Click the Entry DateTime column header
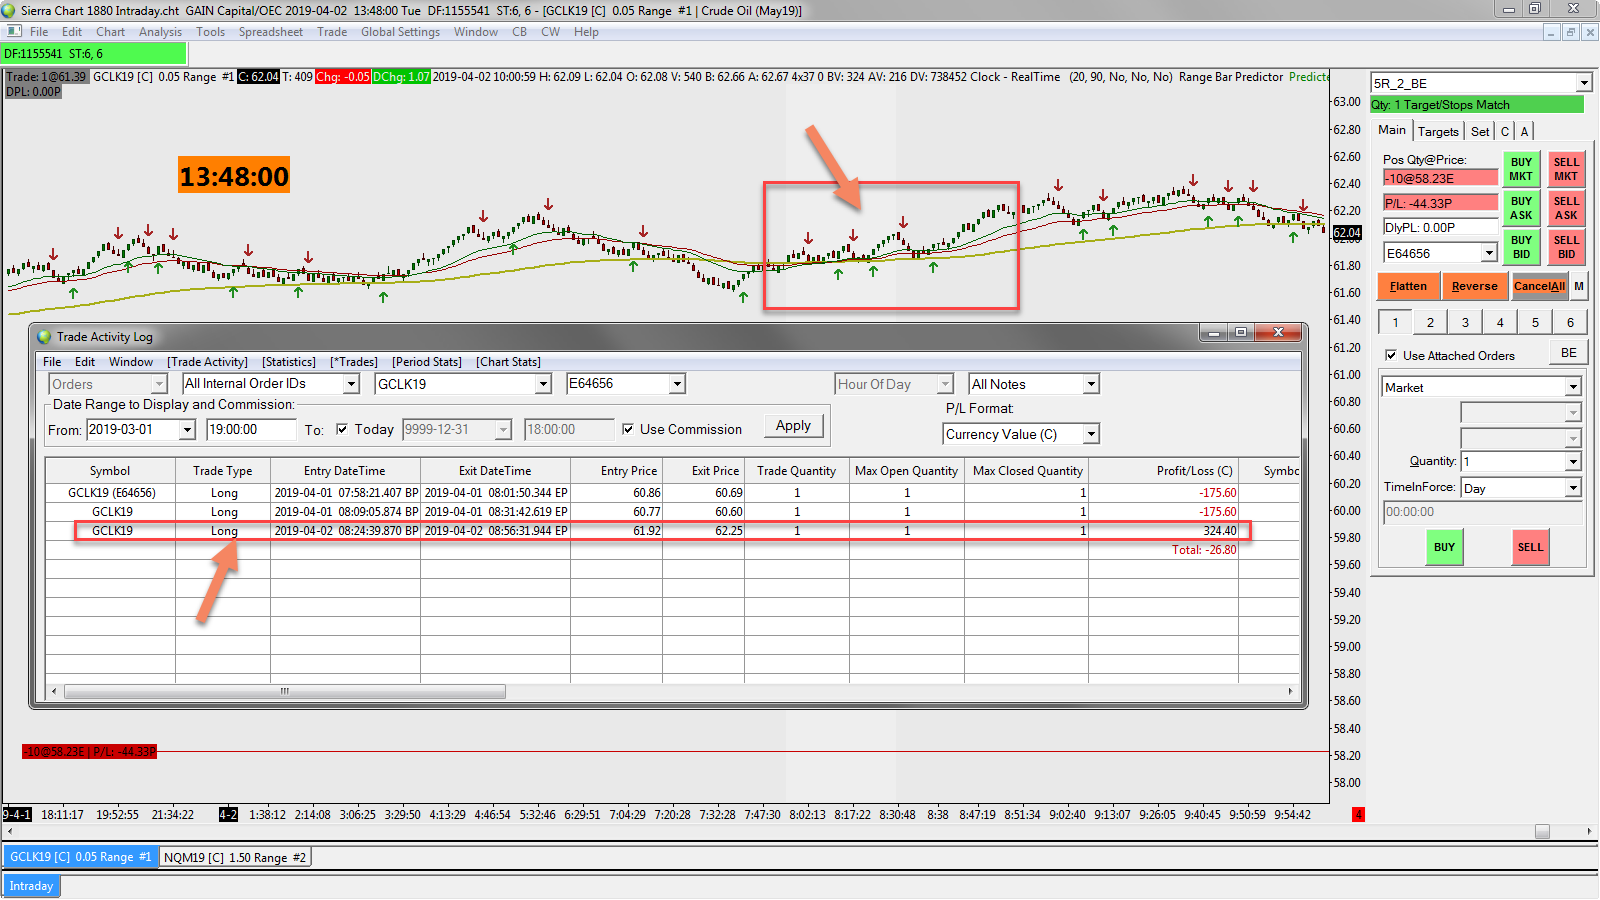This screenshot has width=1600, height=900. point(345,471)
